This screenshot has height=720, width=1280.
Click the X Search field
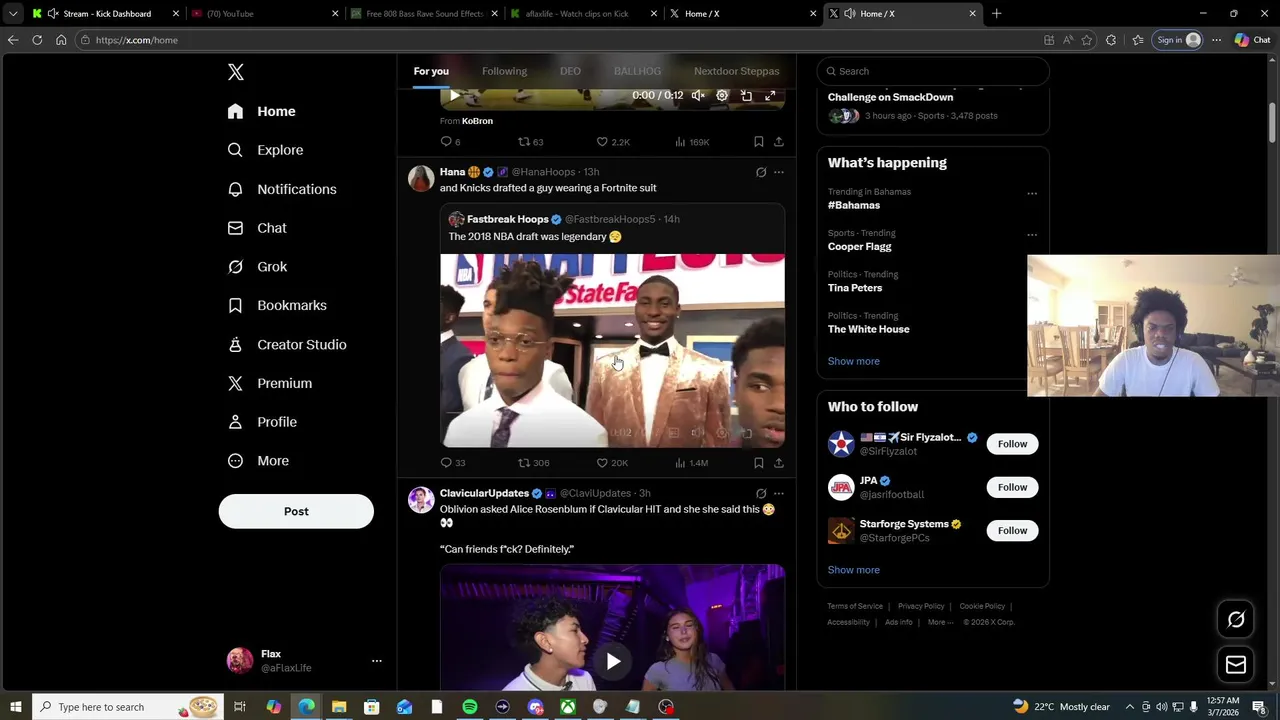pyautogui.click(x=933, y=71)
